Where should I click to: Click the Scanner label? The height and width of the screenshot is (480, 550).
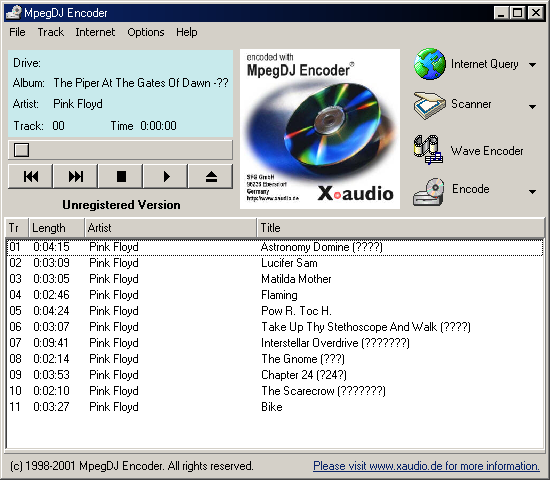(x=471, y=104)
